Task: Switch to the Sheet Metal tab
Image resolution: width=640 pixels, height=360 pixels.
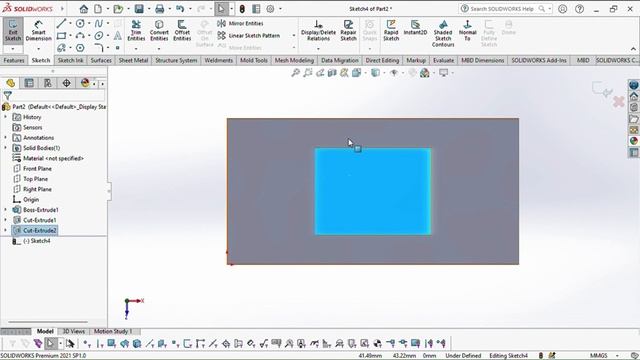Action: coord(133,60)
